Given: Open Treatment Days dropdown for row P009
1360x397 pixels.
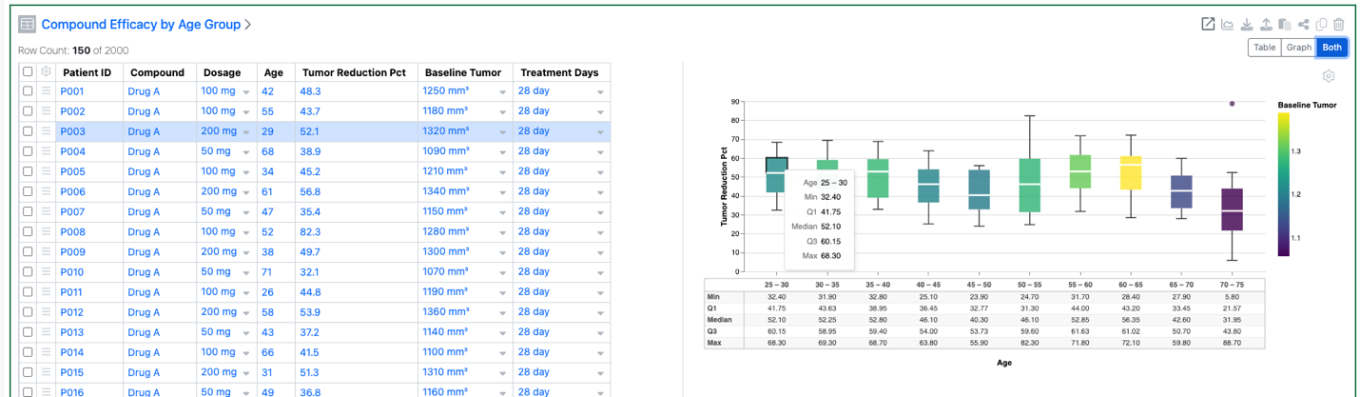Looking at the screenshot, I should [x=601, y=253].
